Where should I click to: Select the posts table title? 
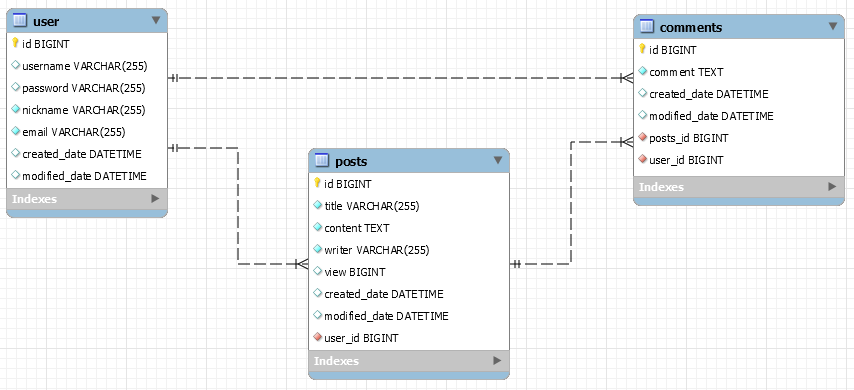[351, 161]
